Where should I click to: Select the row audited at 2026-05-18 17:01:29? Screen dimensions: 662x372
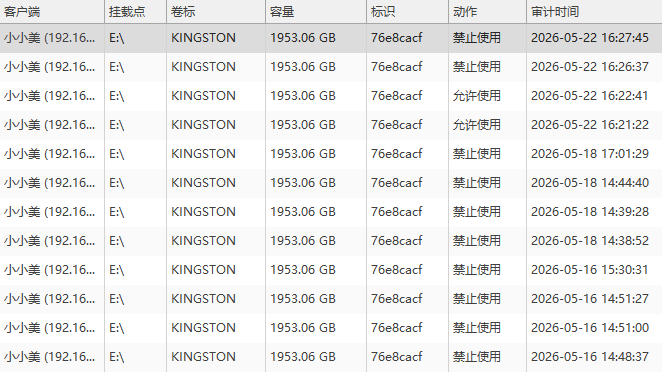[331, 154]
